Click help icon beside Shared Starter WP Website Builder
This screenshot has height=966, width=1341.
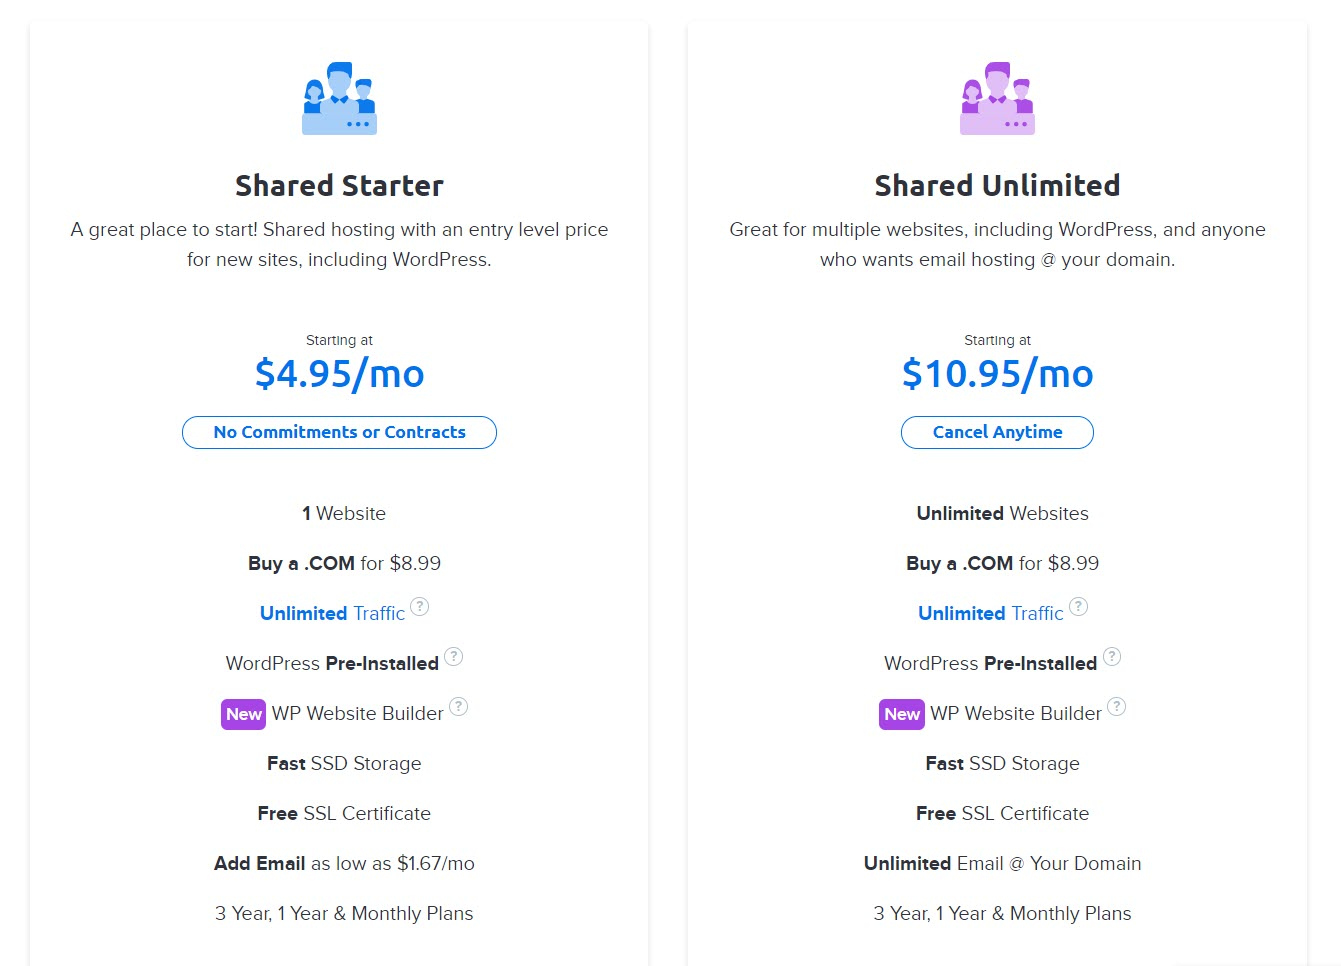[x=459, y=707]
